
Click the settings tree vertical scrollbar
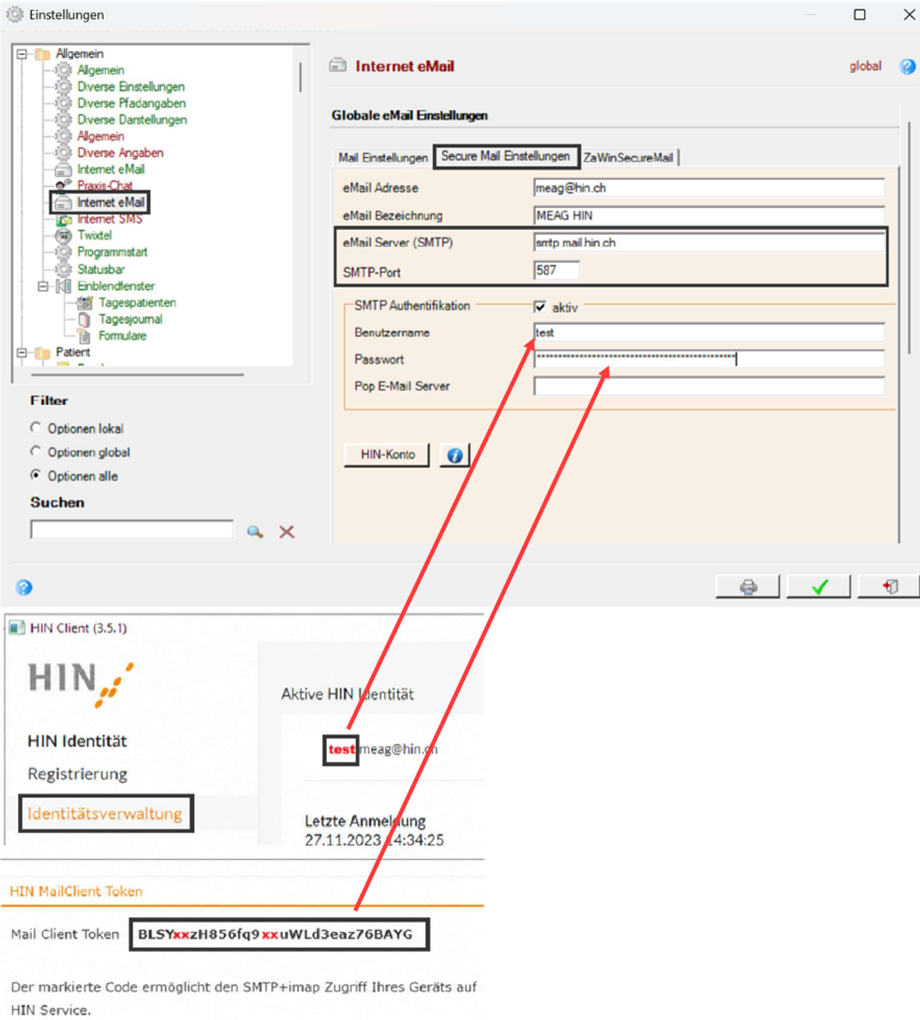300,77
